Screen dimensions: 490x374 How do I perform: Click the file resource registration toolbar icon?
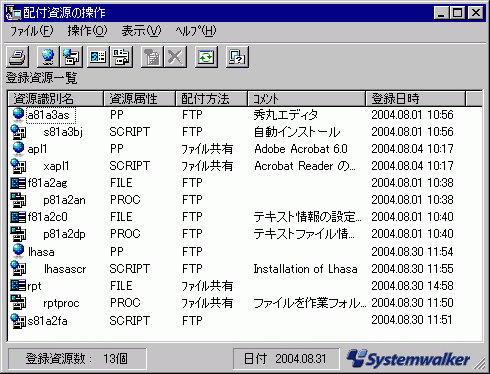coord(98,57)
